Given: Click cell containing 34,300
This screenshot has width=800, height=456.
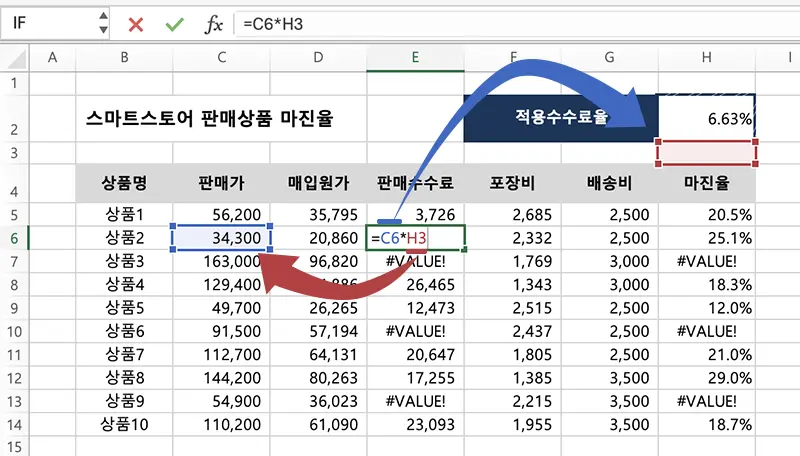Looking at the screenshot, I should click(221, 238).
